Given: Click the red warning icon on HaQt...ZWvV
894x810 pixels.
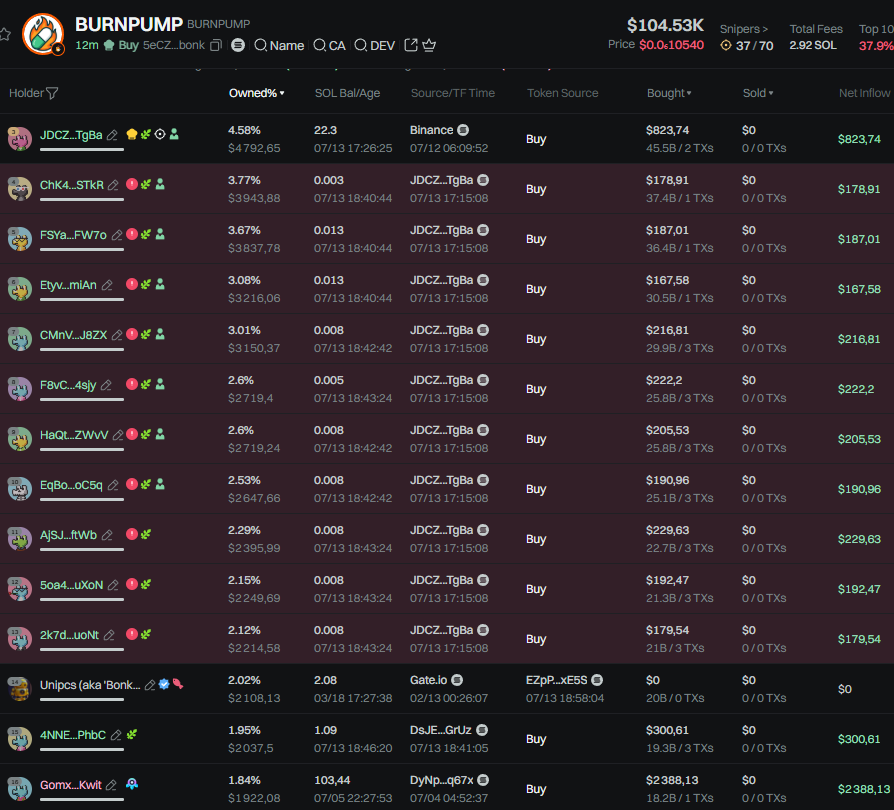Looking at the screenshot, I should (x=132, y=434).
